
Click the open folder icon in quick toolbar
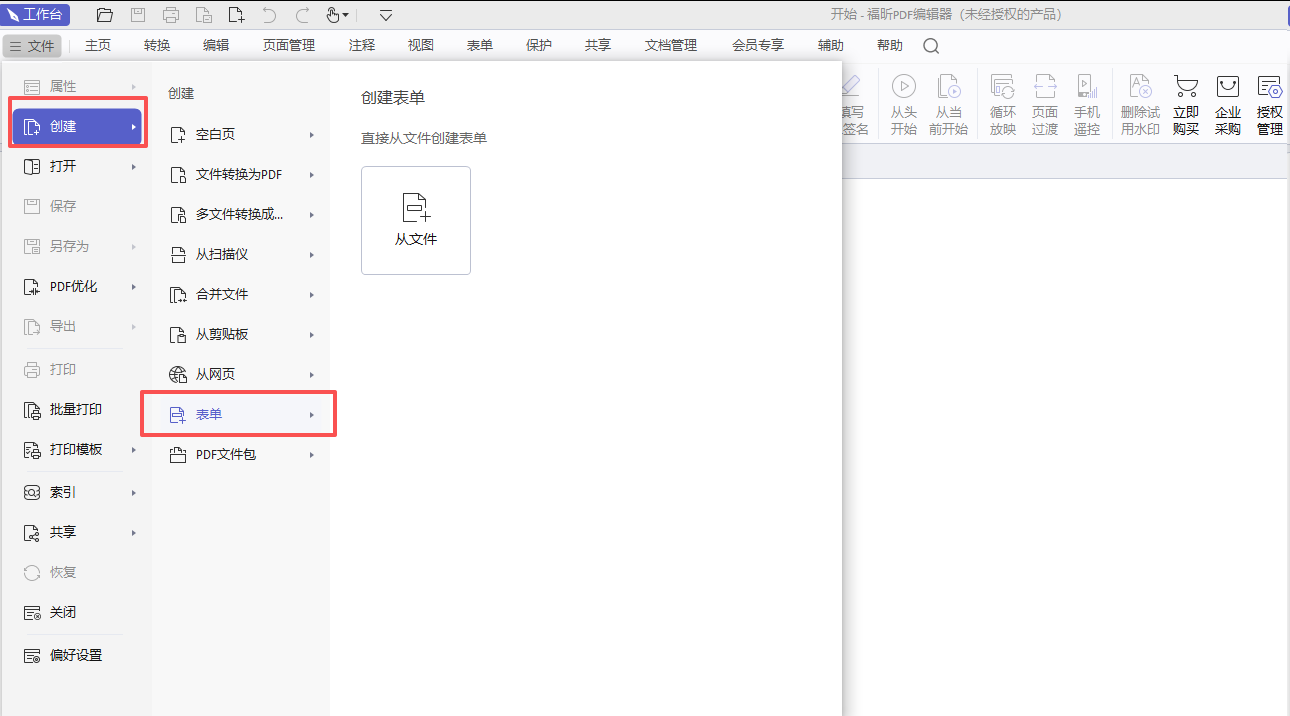105,15
